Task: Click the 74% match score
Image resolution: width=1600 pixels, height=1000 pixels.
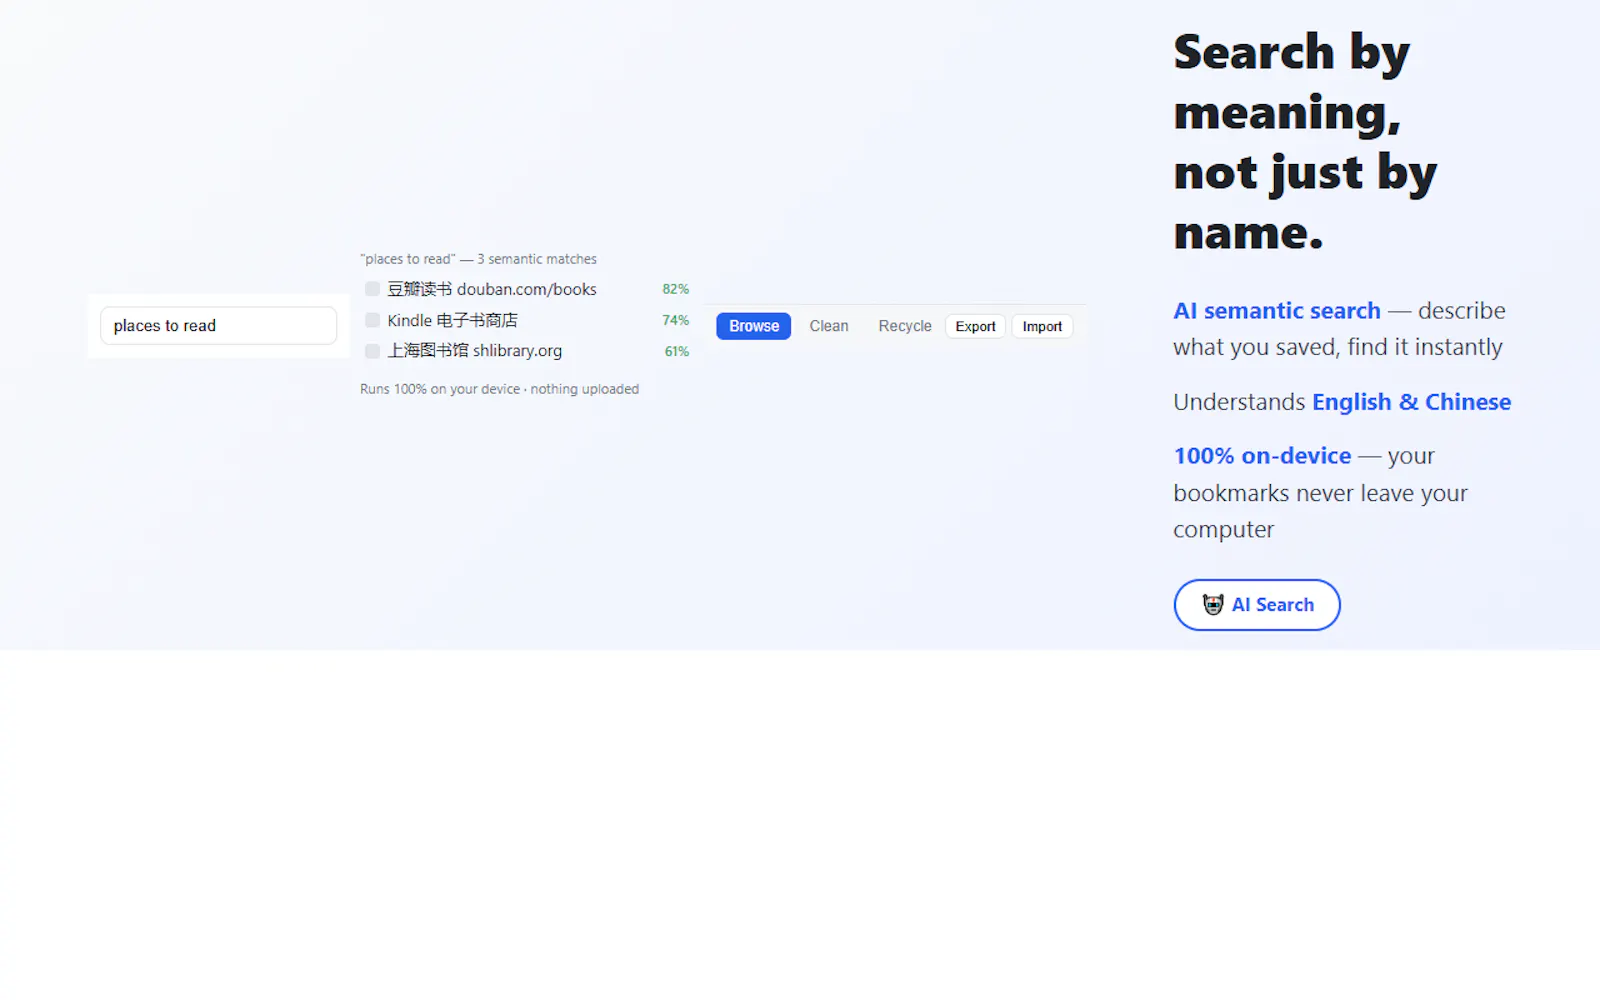Action: [x=675, y=320]
